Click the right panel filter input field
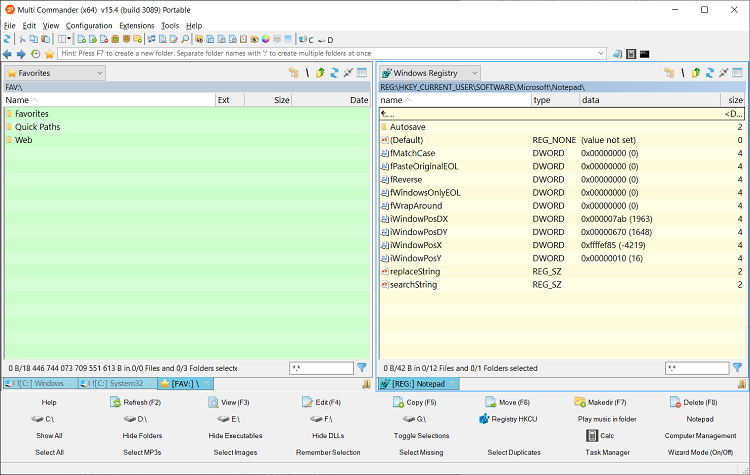 click(696, 368)
